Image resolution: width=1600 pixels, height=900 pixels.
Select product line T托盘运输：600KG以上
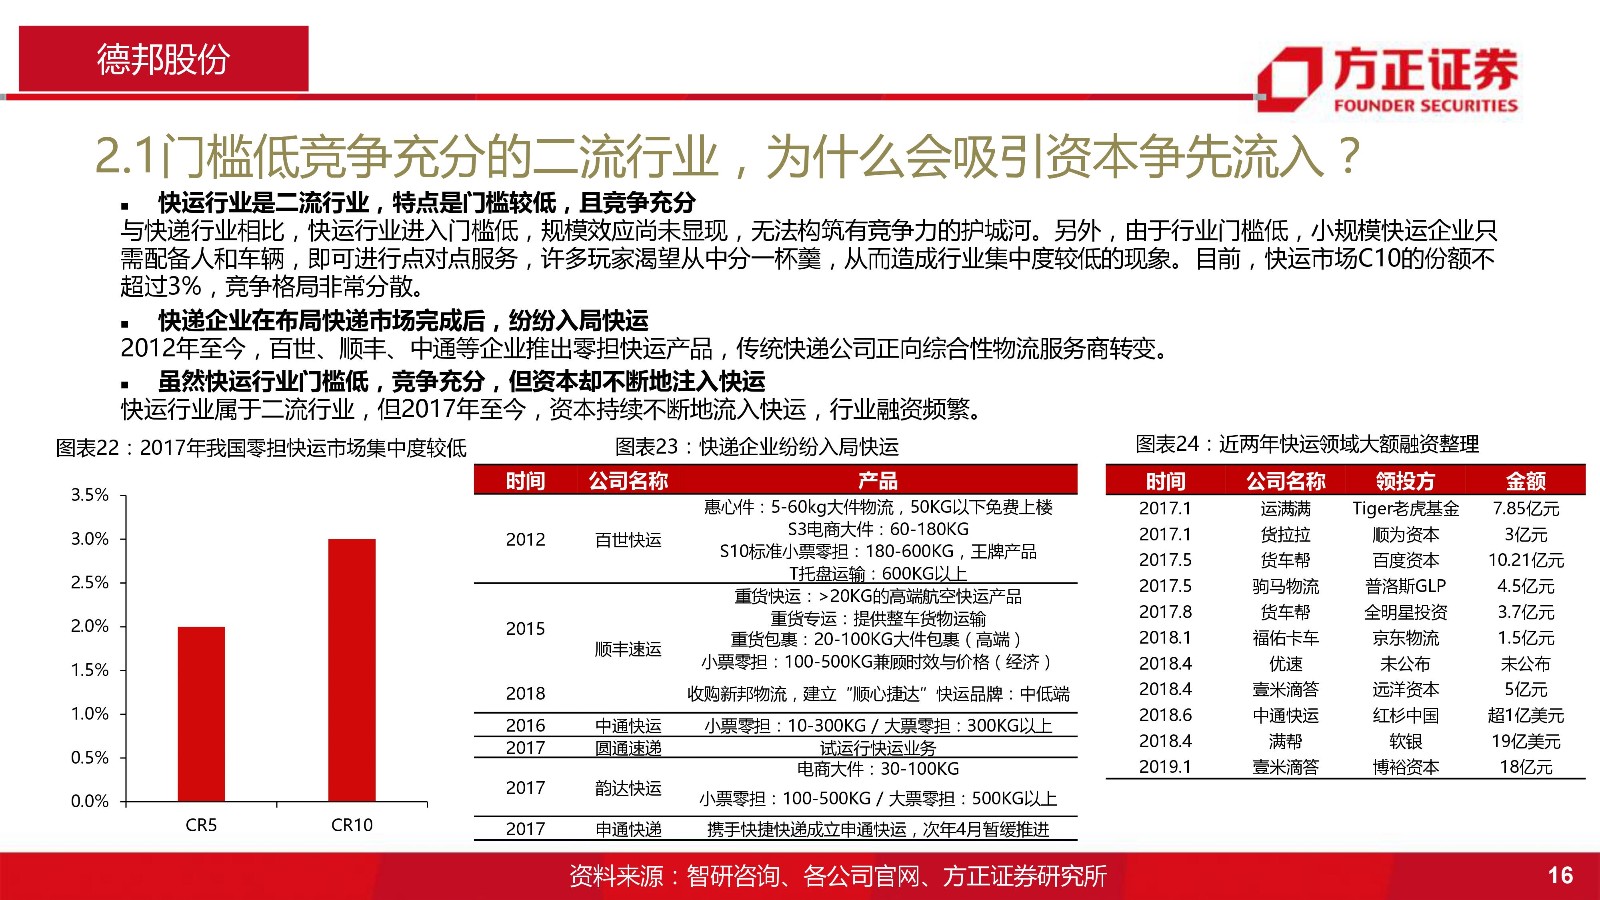(x=878, y=573)
